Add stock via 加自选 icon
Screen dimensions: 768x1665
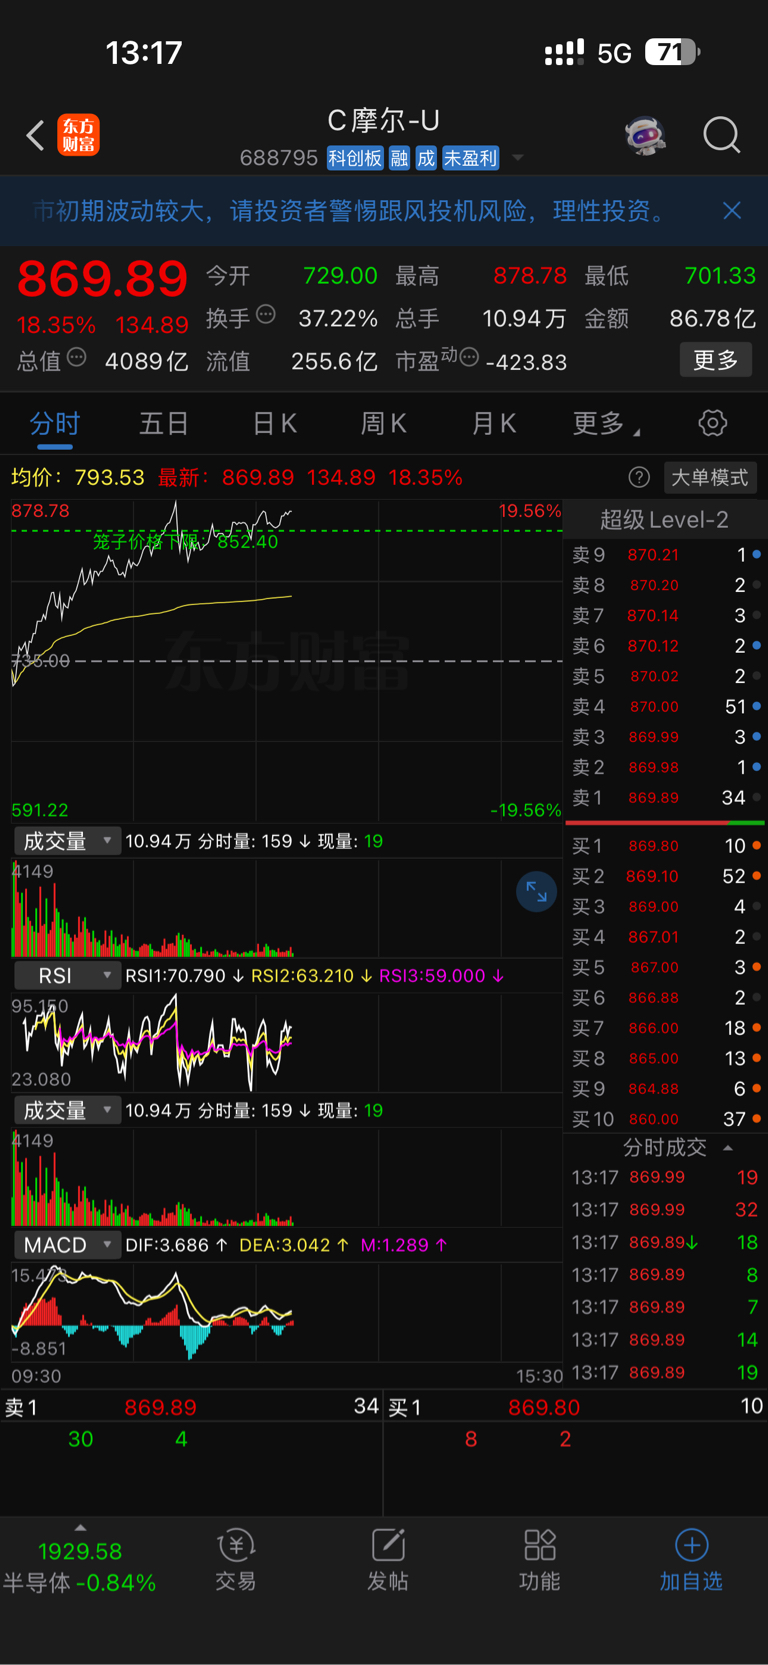coord(691,1559)
